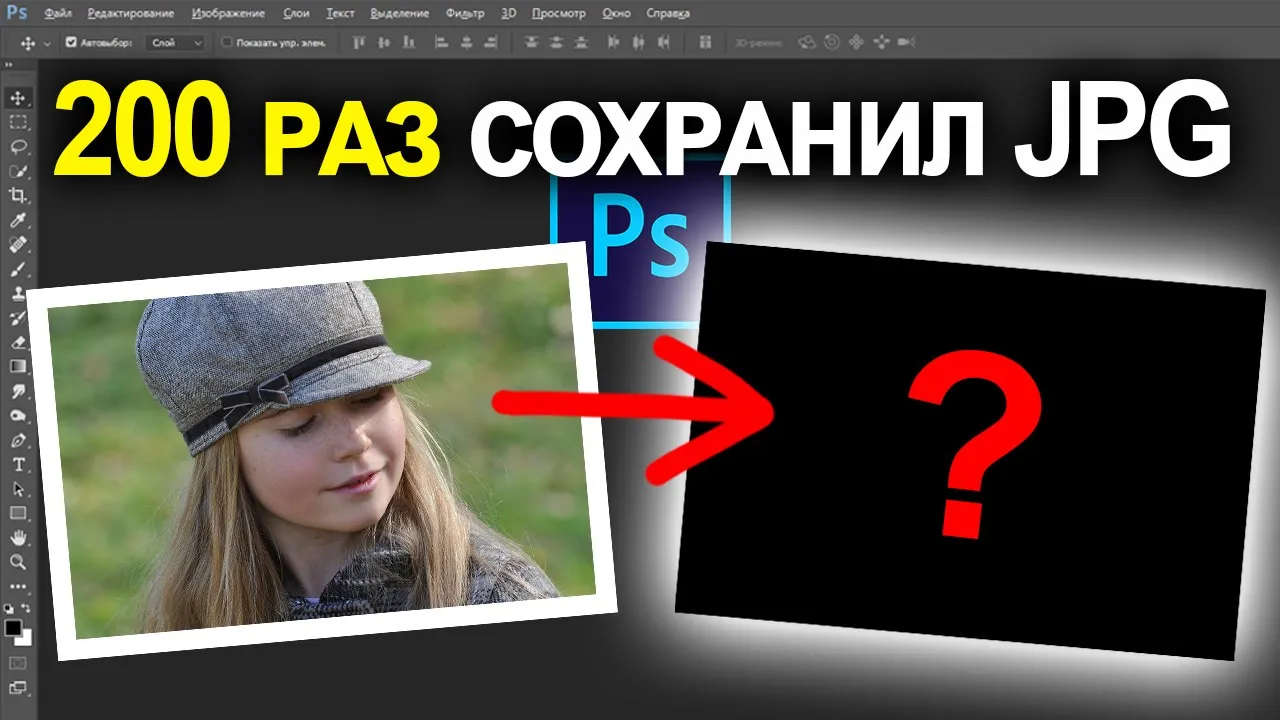This screenshot has height=720, width=1280.
Task: Select the Brush tool
Action: [x=18, y=269]
